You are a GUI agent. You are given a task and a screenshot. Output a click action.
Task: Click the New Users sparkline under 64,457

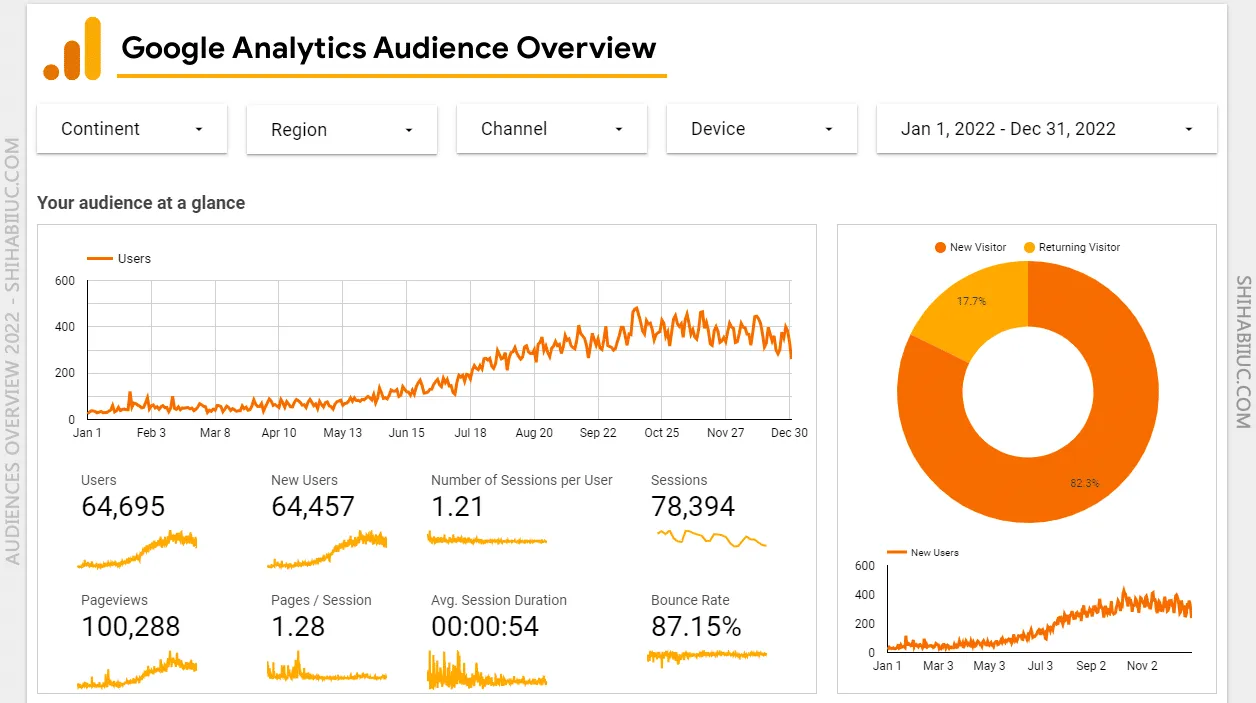click(327, 550)
